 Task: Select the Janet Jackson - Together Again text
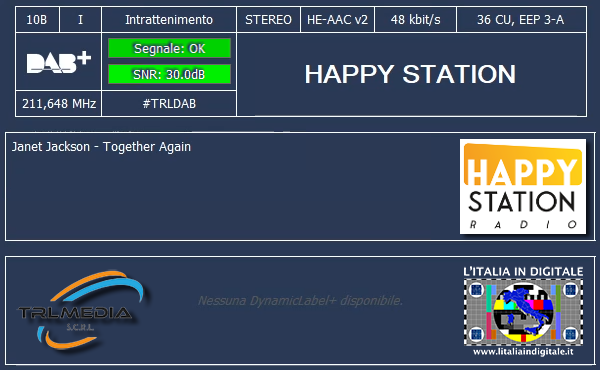click(x=101, y=147)
